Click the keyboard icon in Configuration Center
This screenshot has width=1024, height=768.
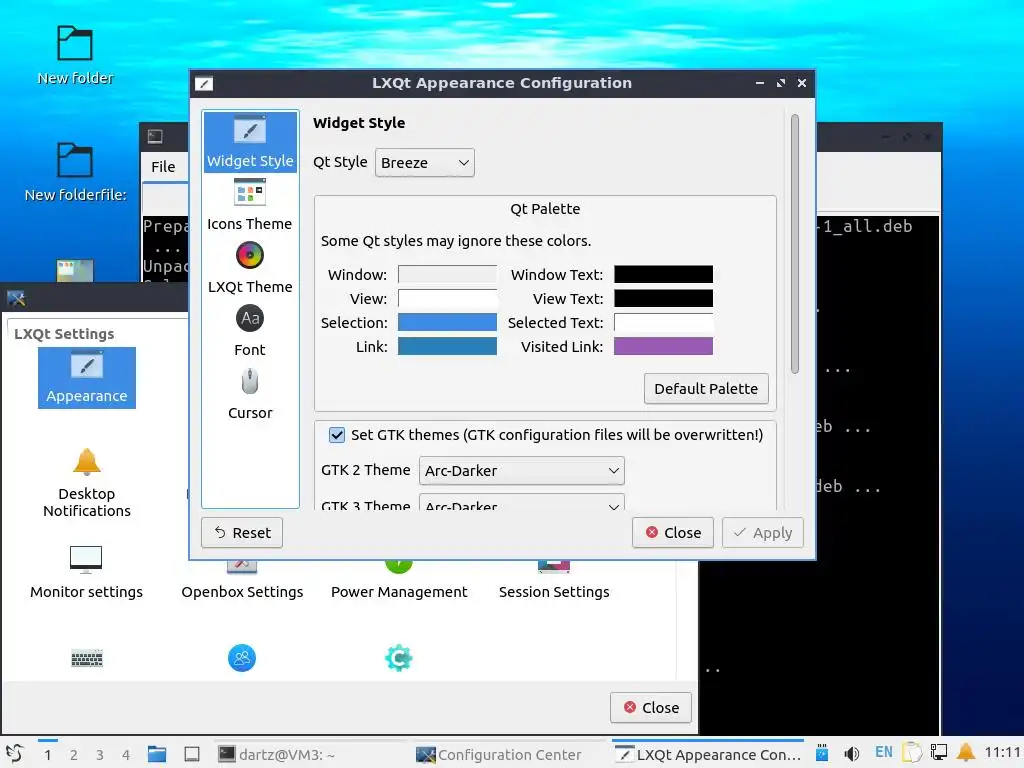pos(87,658)
